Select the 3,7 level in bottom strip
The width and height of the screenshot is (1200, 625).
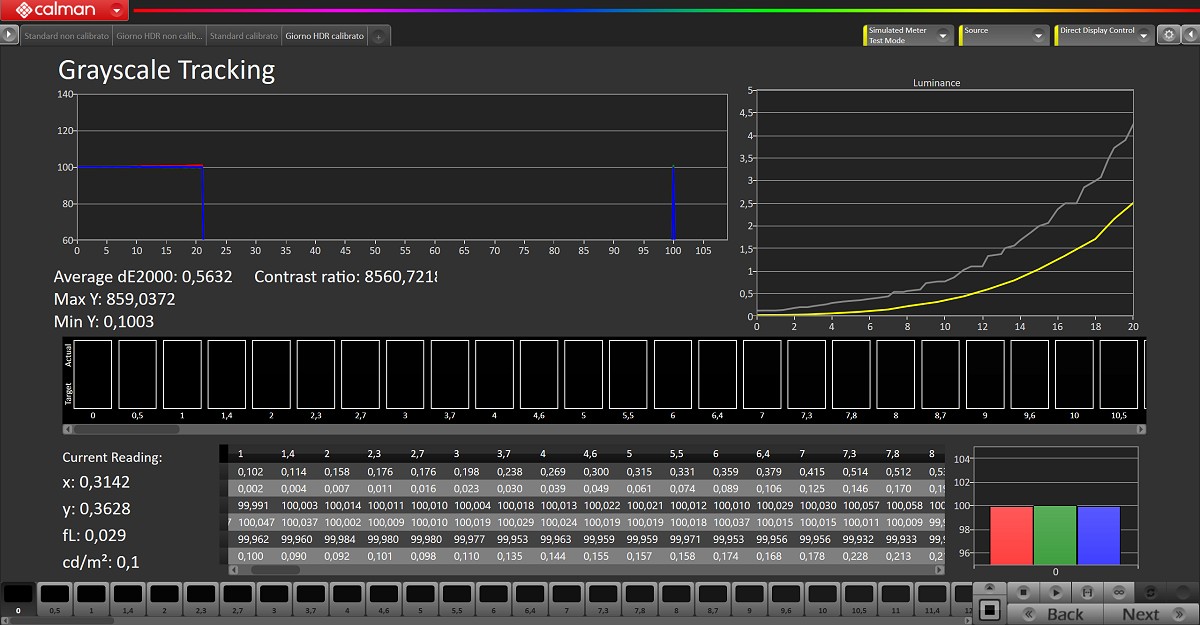311,599
